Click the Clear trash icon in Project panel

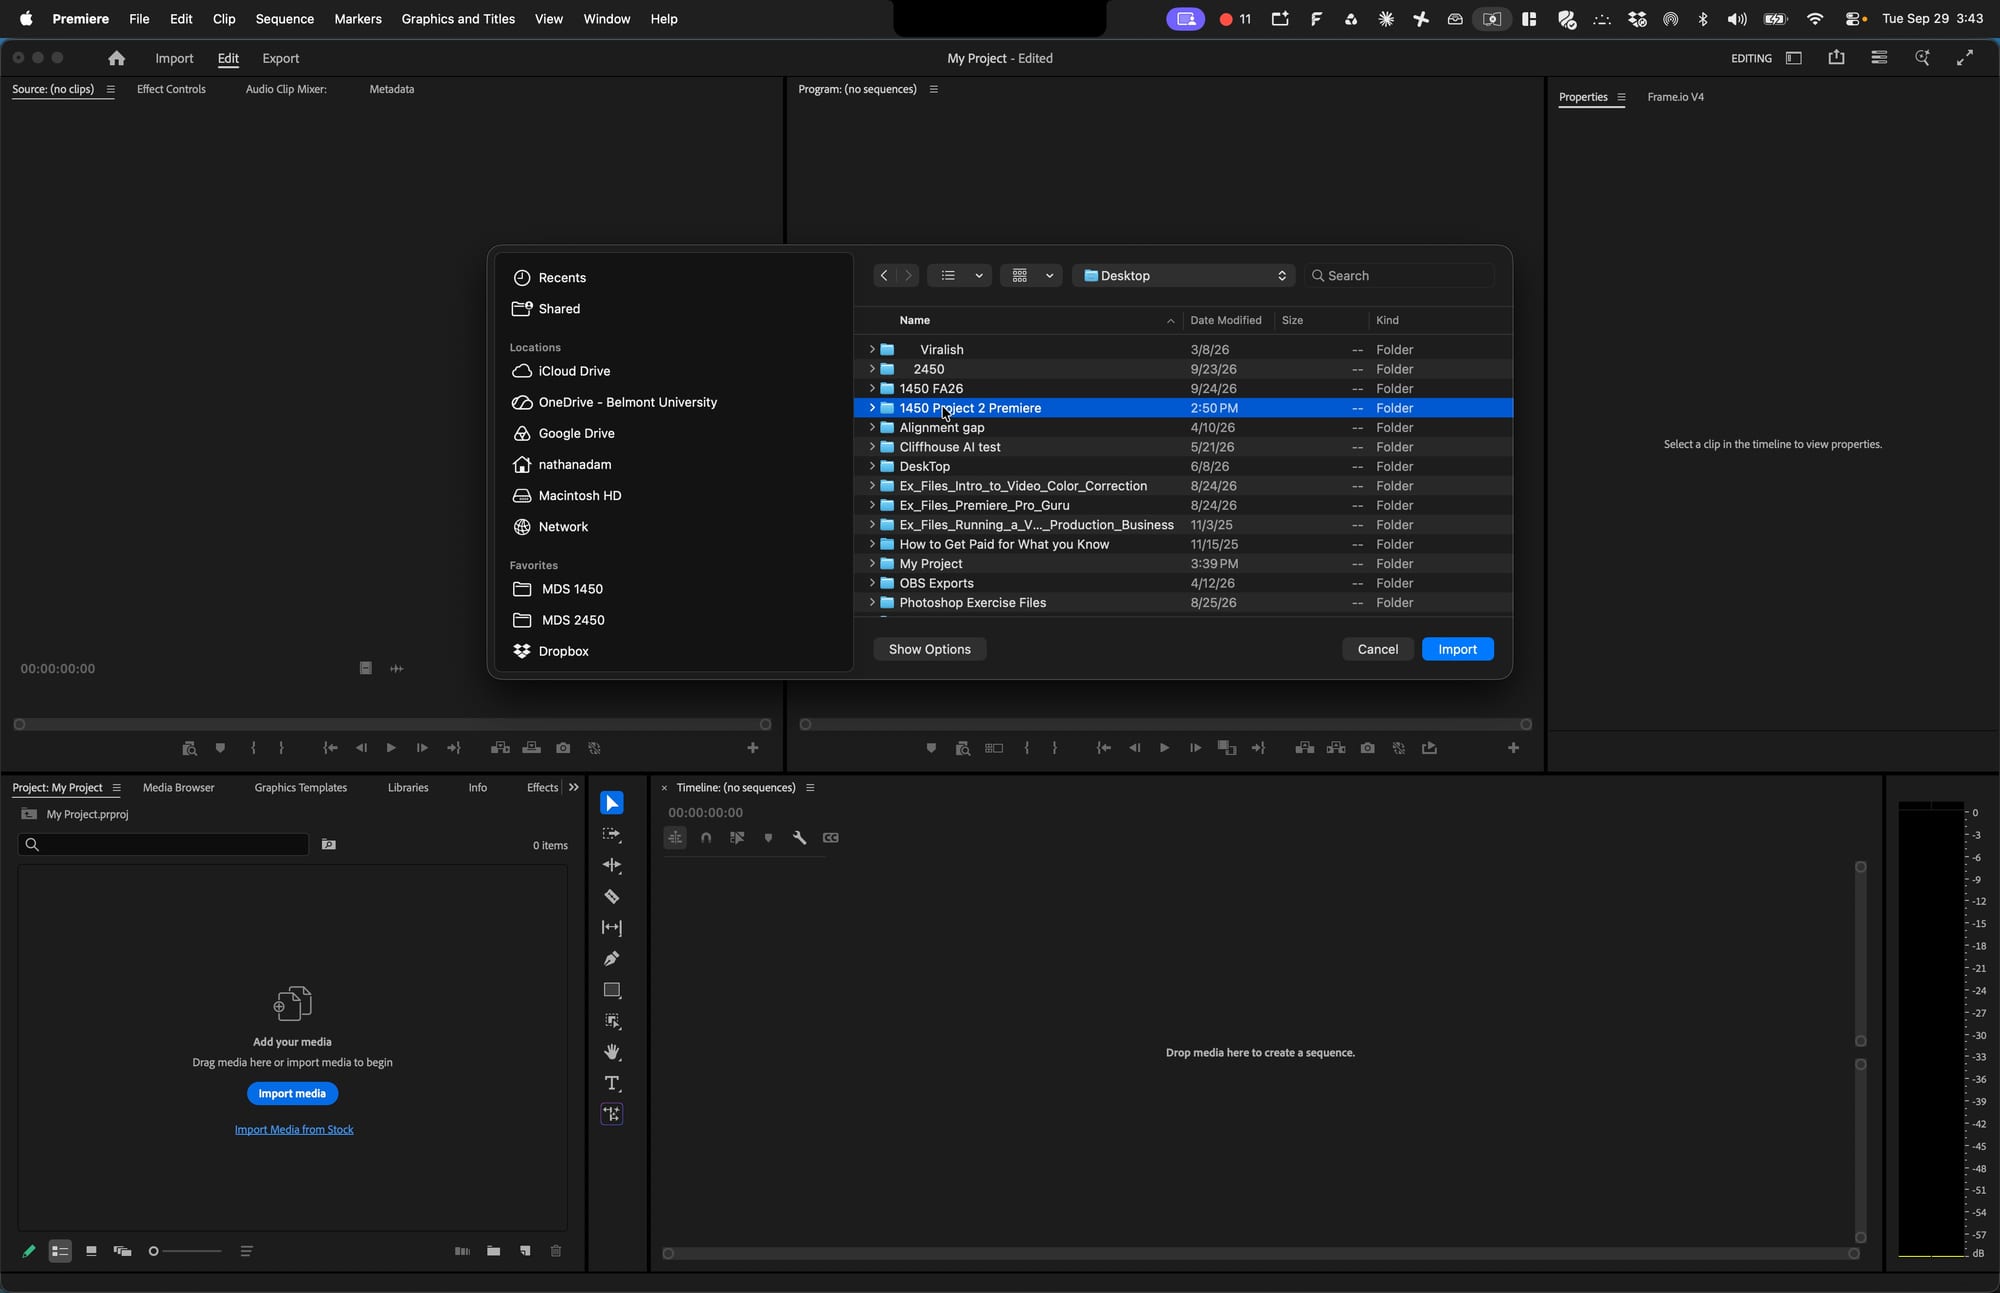[556, 1251]
